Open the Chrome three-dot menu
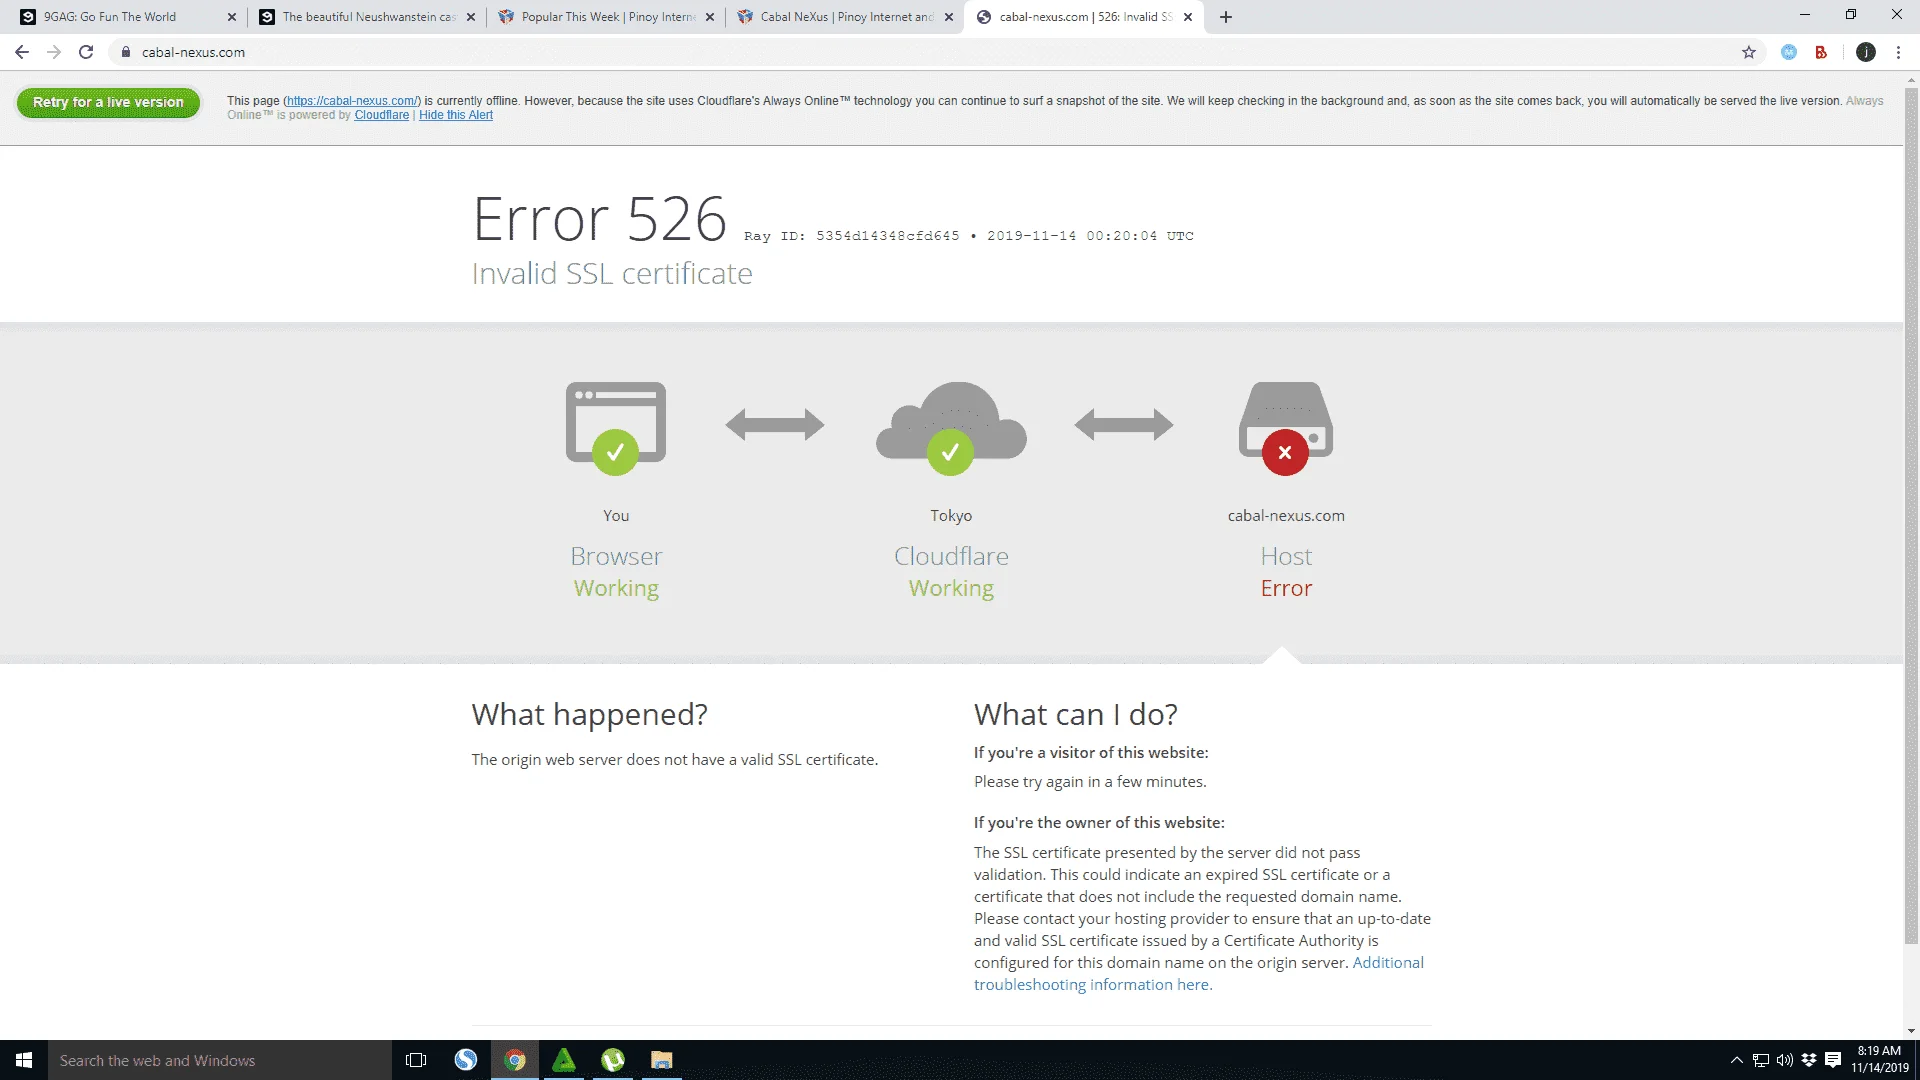 pos(1898,52)
